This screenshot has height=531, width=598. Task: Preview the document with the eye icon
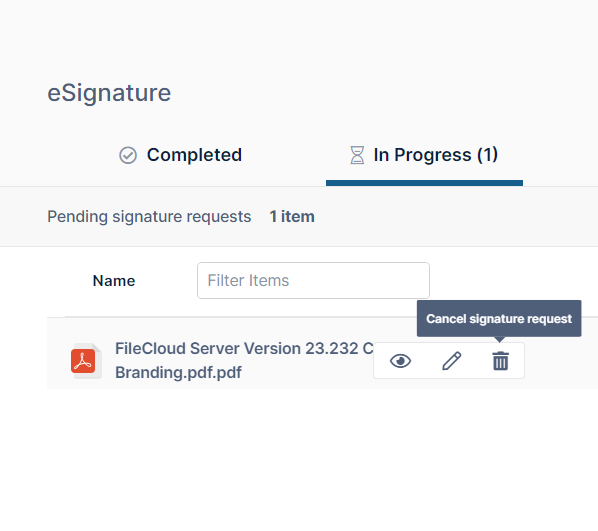tap(400, 361)
